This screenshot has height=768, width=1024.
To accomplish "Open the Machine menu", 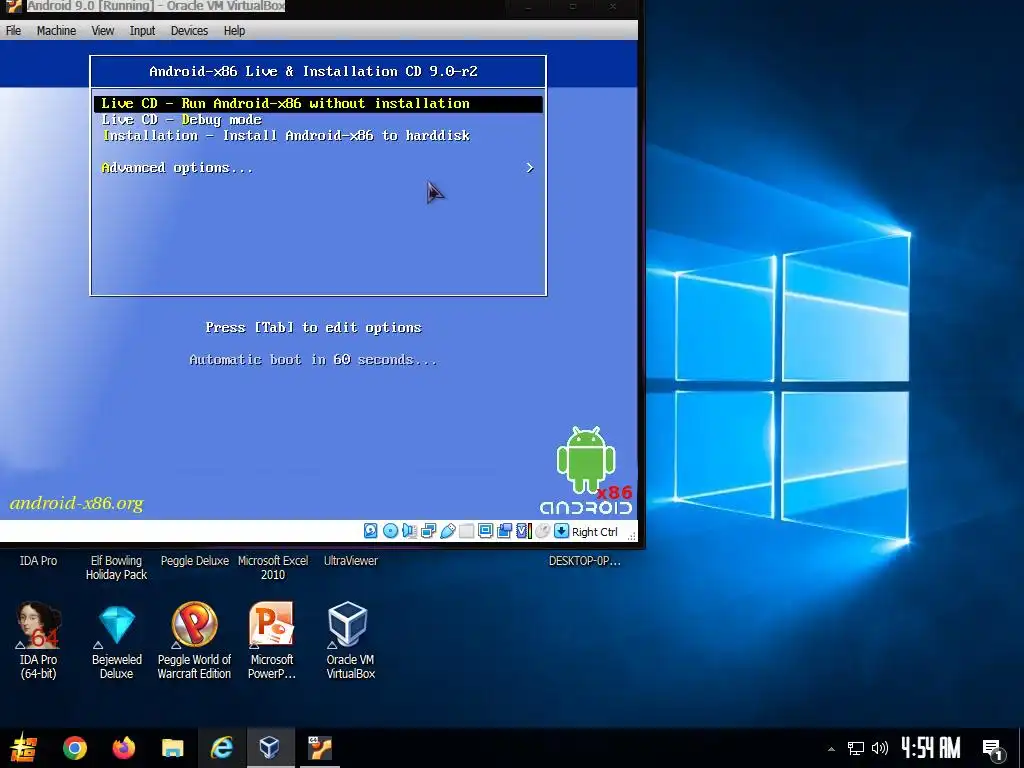I will 56,31.
